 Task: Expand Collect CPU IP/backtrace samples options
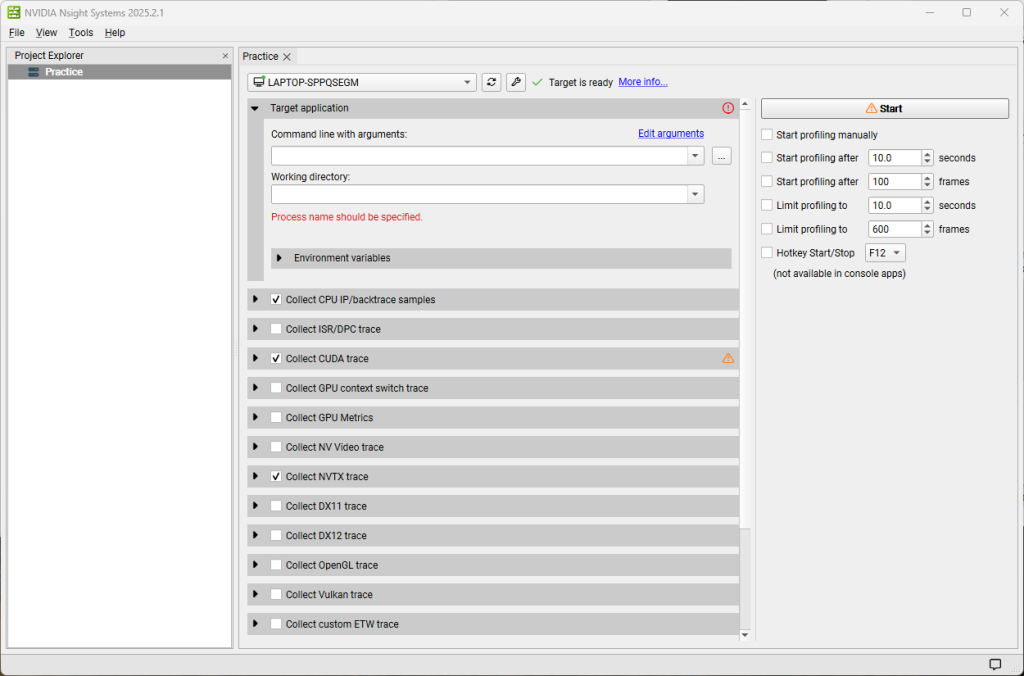pyautogui.click(x=255, y=299)
